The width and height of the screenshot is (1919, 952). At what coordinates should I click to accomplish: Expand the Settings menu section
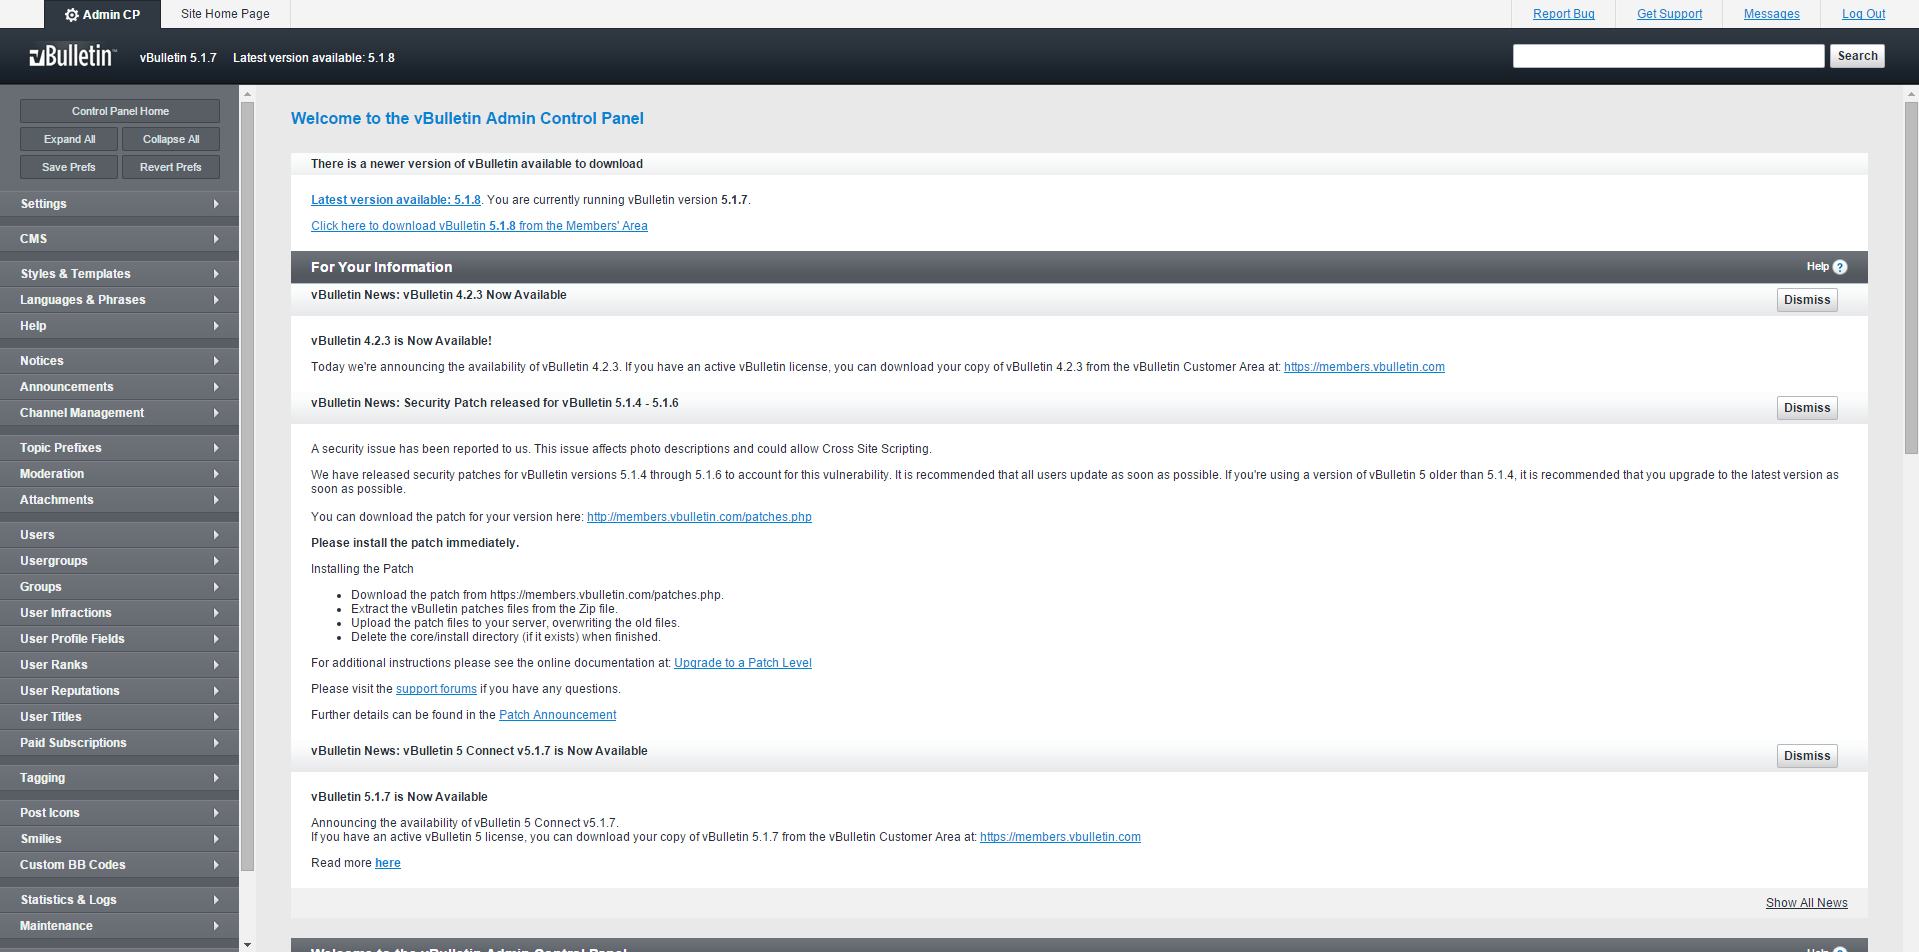click(x=119, y=204)
